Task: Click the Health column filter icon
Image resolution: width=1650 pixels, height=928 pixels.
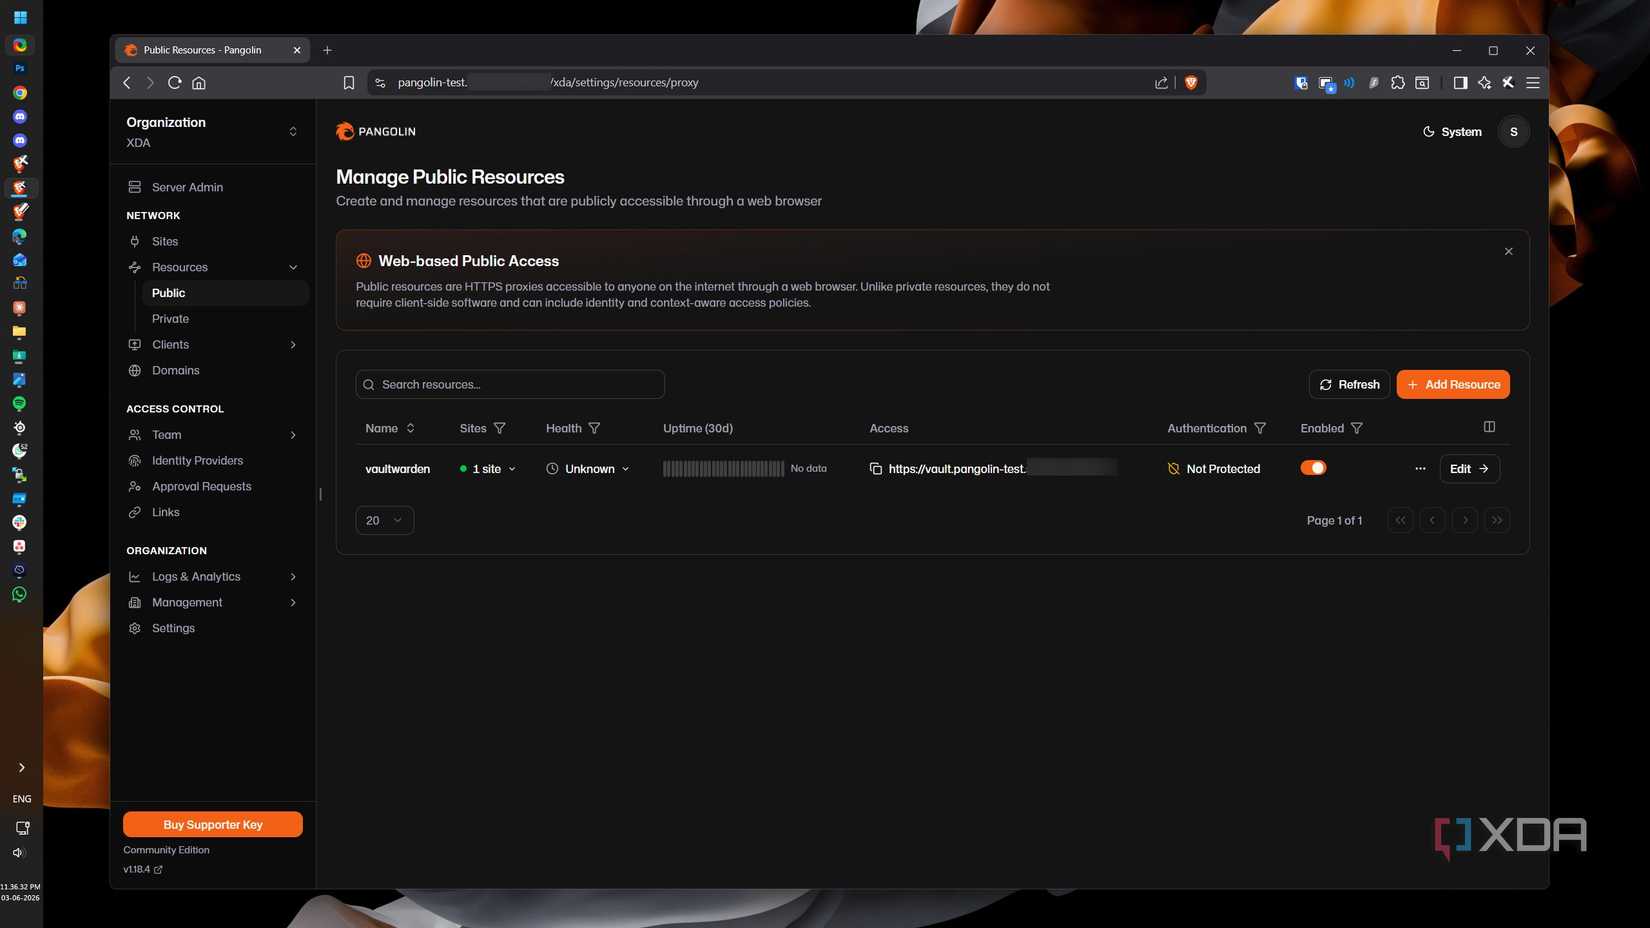Action: tap(594, 428)
